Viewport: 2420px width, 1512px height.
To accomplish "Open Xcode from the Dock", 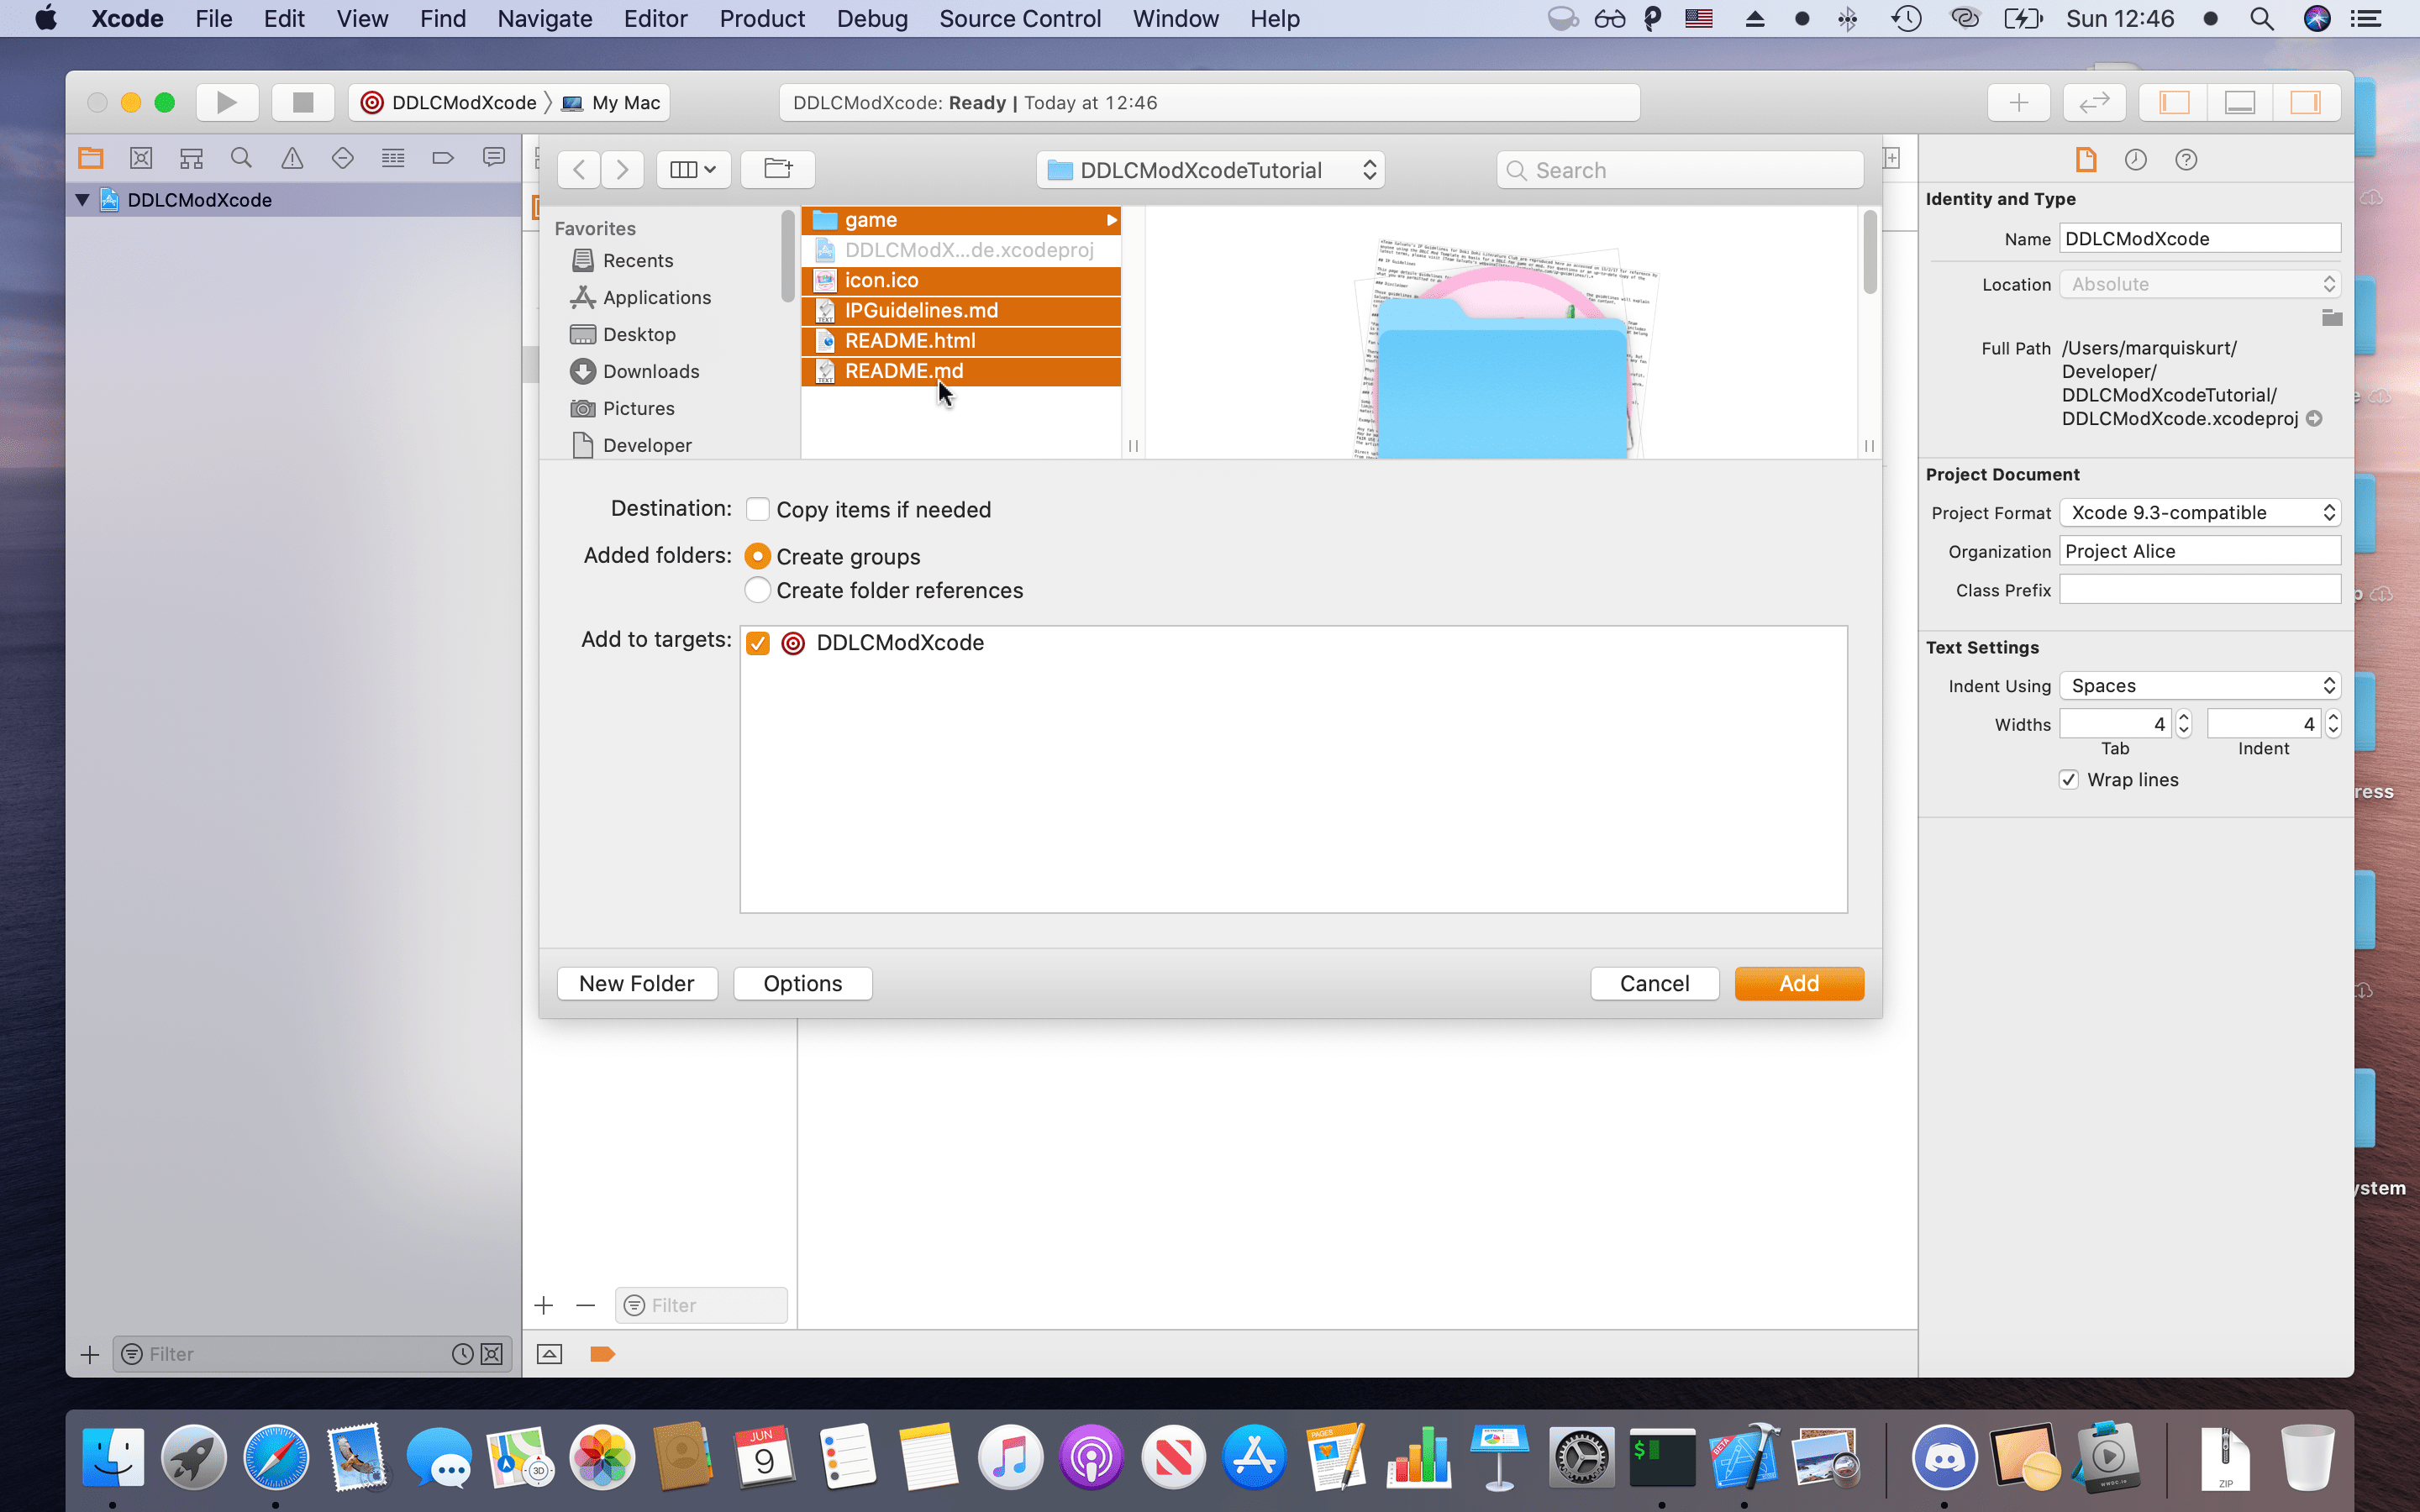I will 1744,1457.
